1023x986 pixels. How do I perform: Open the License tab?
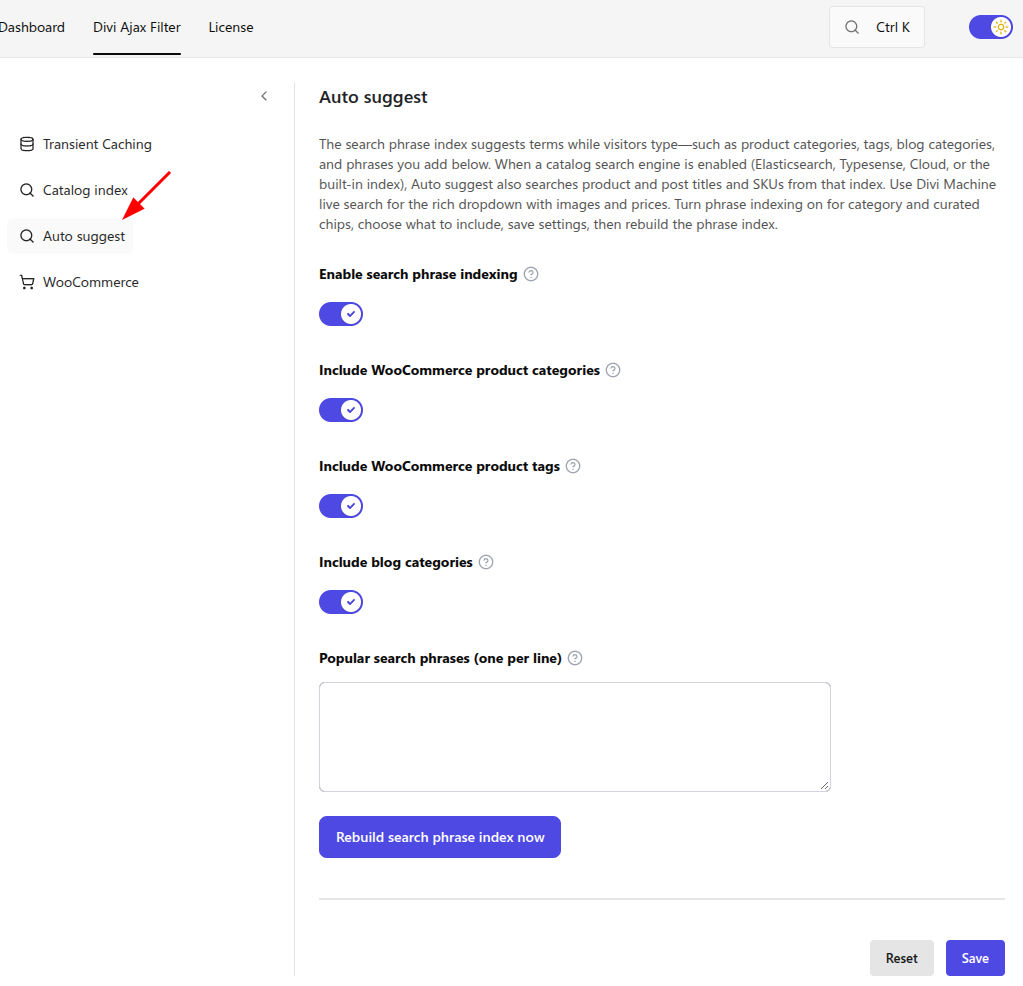coord(231,27)
